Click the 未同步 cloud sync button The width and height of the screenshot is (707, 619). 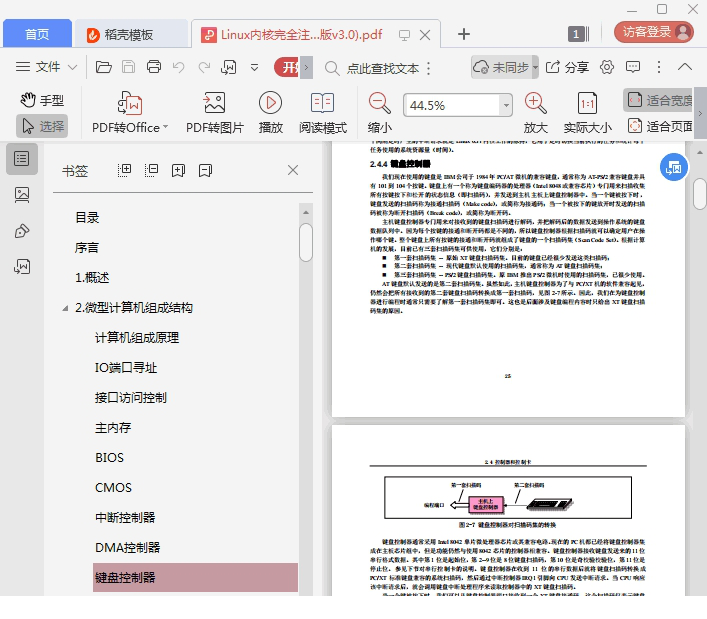(x=501, y=67)
